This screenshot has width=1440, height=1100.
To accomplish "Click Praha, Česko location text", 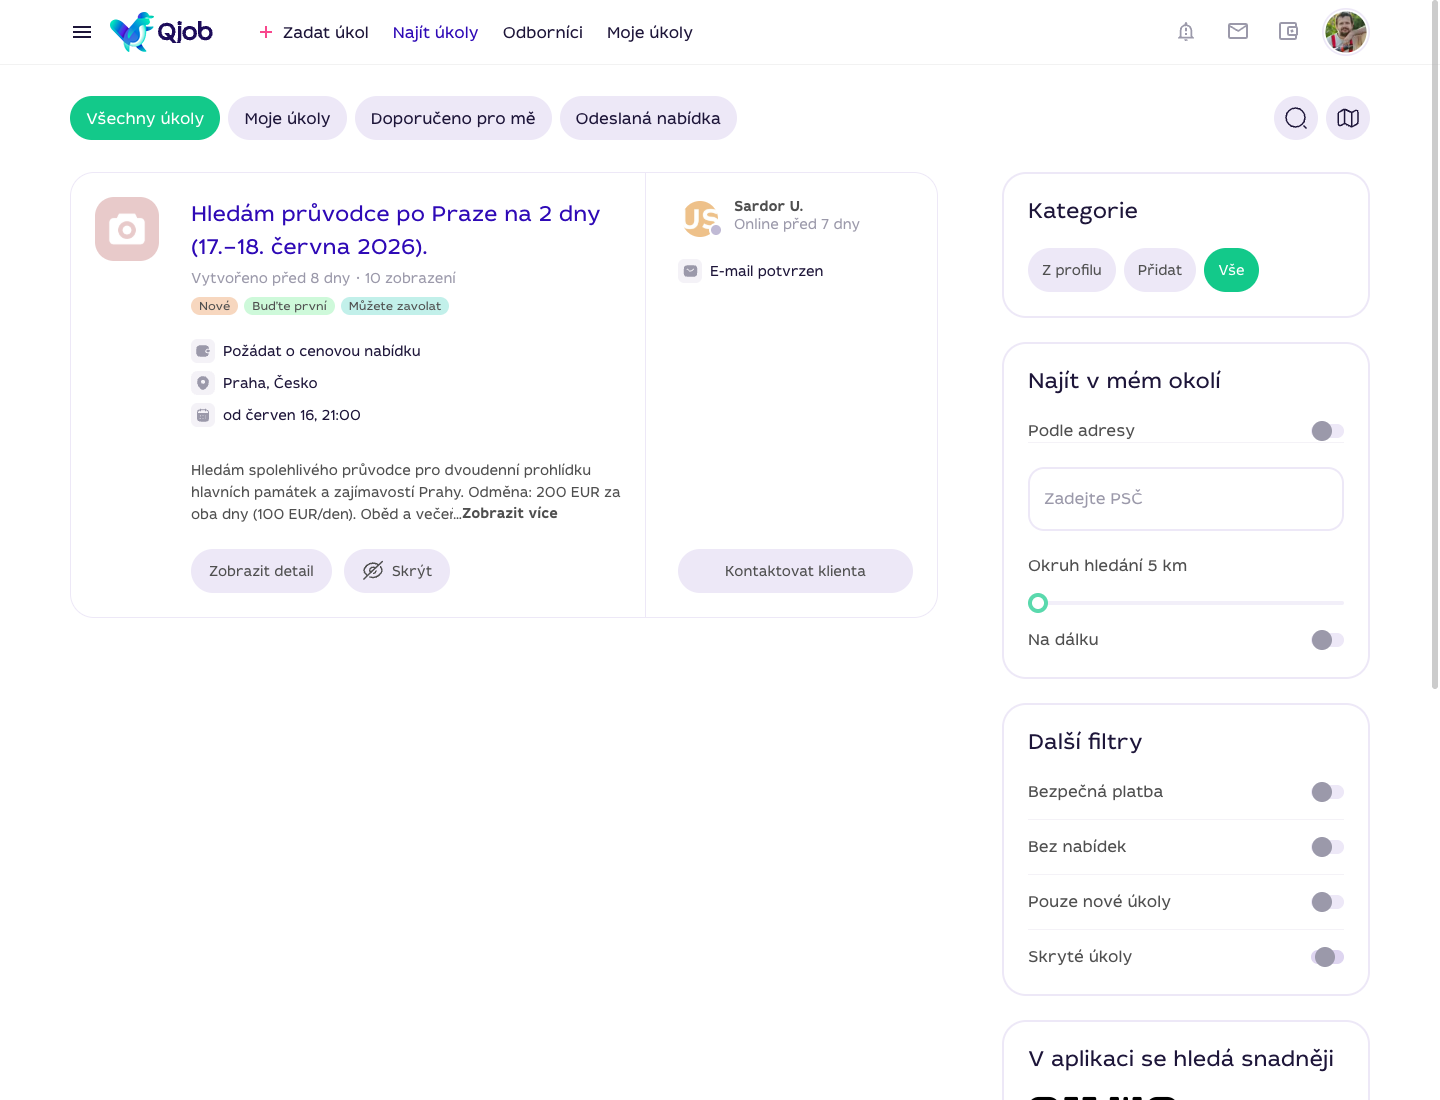I will 270,383.
